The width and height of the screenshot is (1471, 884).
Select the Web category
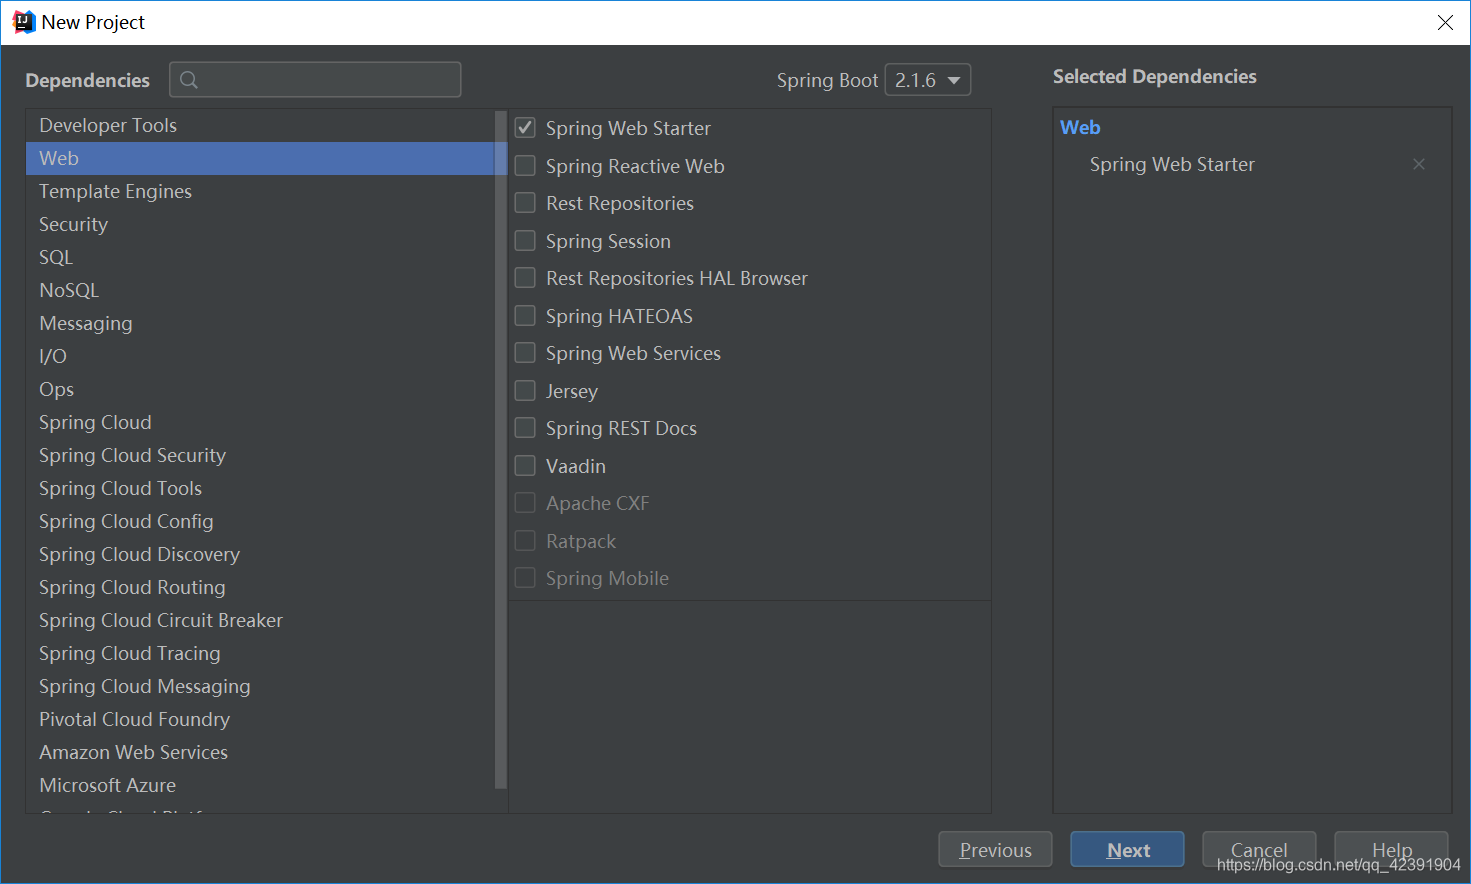coord(260,158)
